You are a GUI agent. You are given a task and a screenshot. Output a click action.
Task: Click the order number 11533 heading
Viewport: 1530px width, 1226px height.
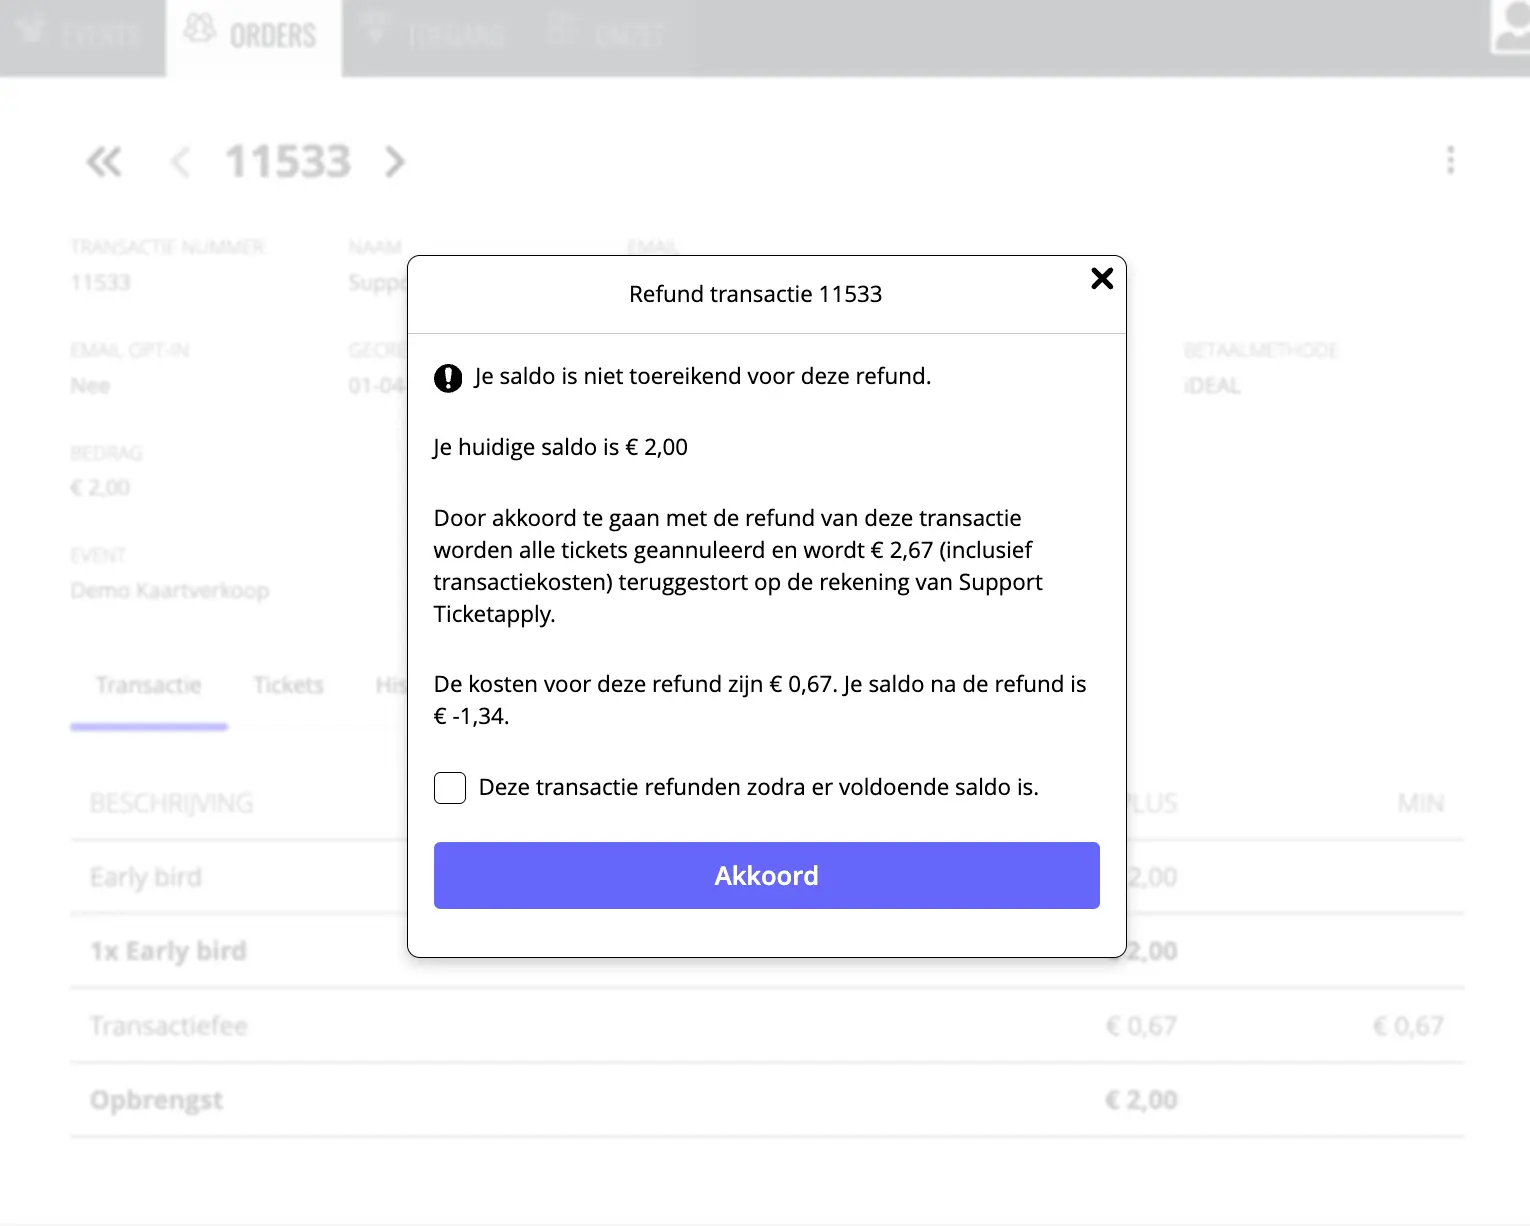click(x=288, y=162)
